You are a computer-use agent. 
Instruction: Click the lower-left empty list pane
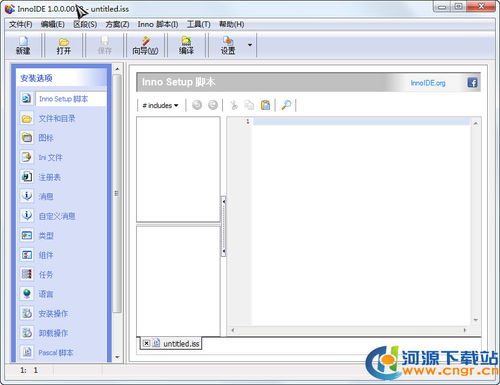click(x=178, y=281)
